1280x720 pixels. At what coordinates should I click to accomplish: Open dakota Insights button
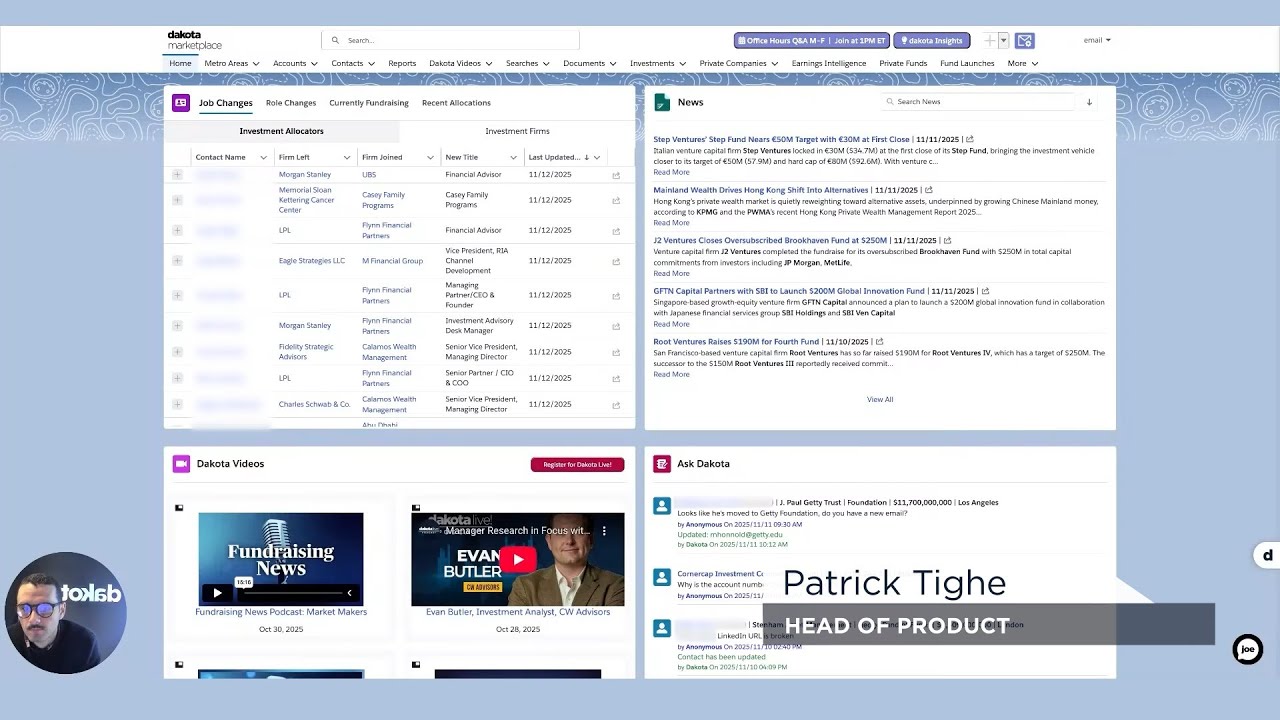click(x=931, y=40)
